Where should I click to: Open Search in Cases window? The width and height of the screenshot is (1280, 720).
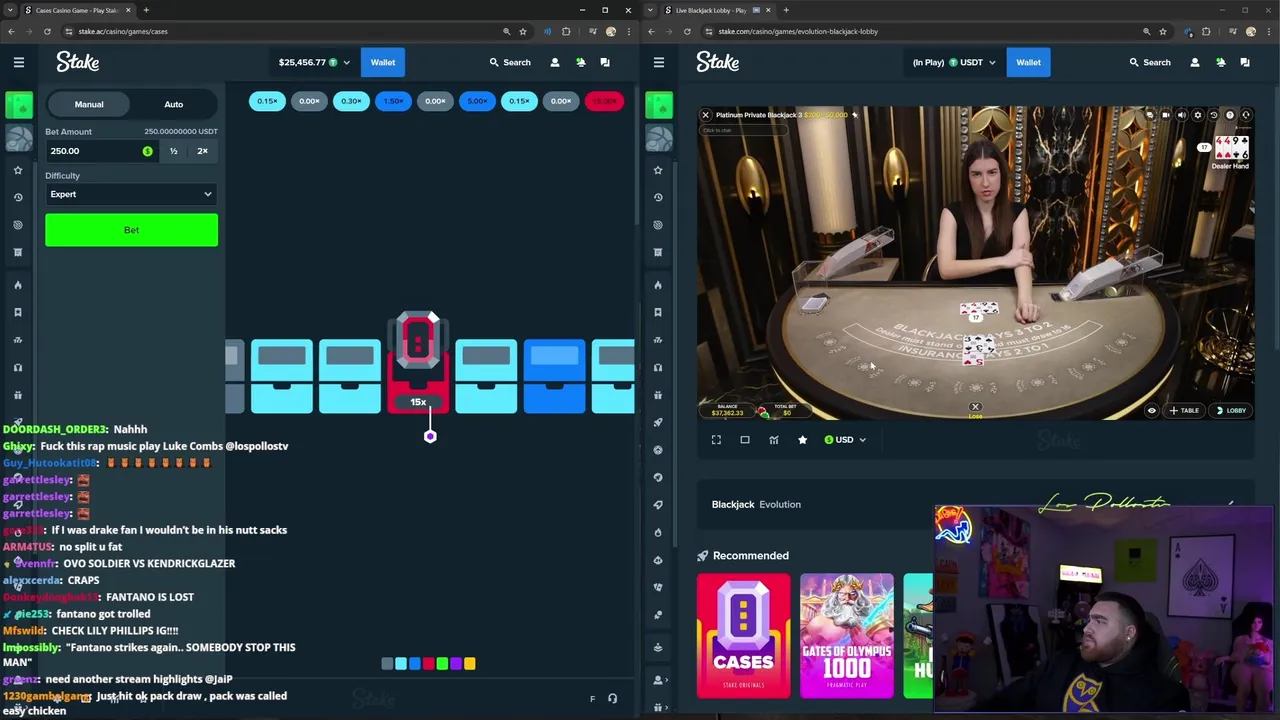pos(510,62)
